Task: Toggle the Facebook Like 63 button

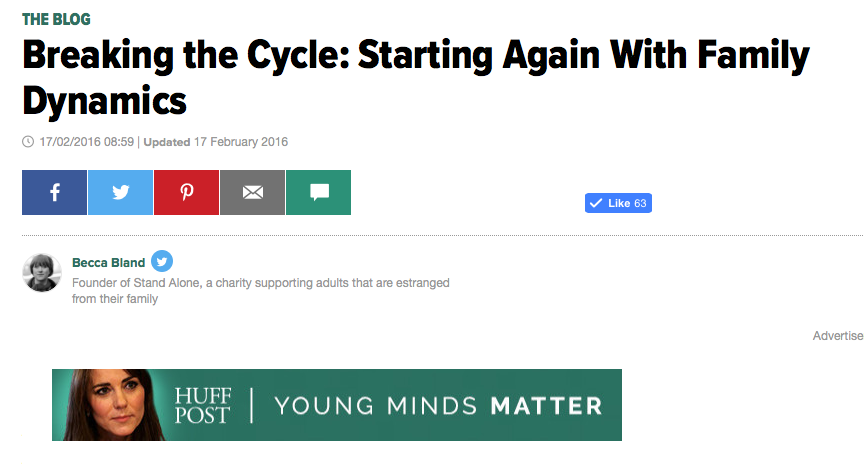Action: [x=618, y=203]
